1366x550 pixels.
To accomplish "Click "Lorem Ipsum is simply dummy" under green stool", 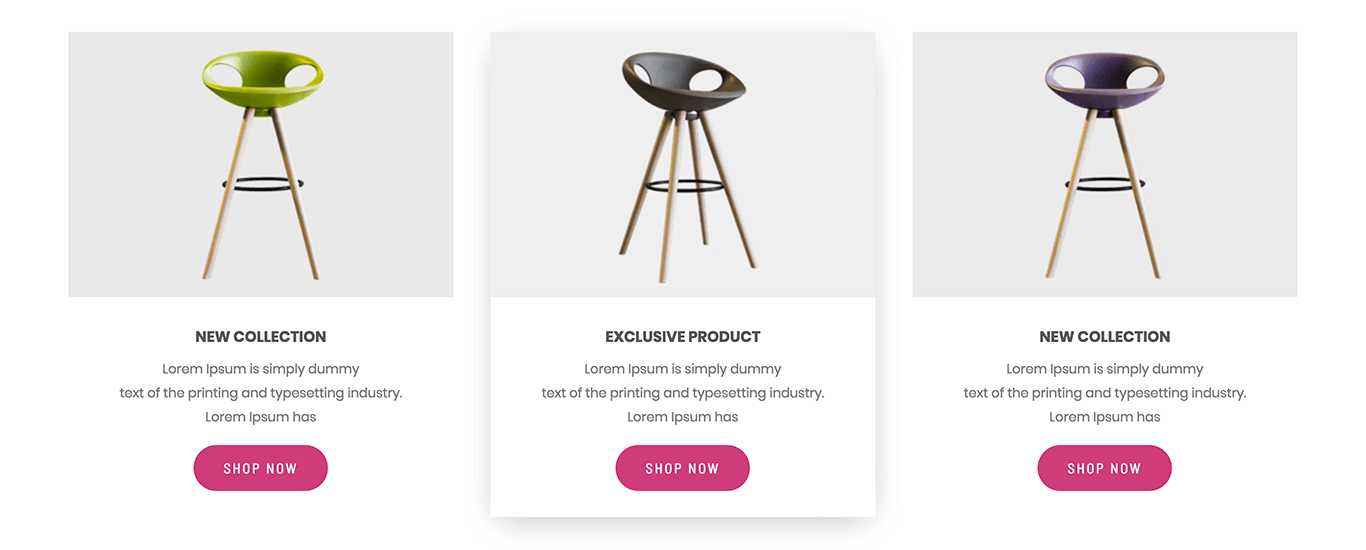I will point(261,369).
